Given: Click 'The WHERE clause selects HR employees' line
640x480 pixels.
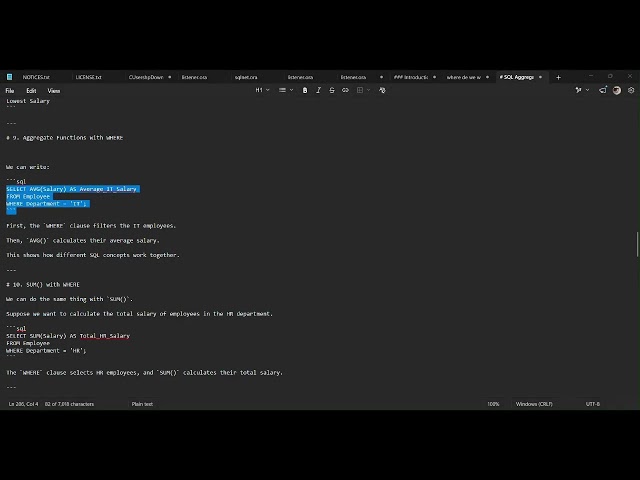Looking at the screenshot, I should click(x=144, y=373).
